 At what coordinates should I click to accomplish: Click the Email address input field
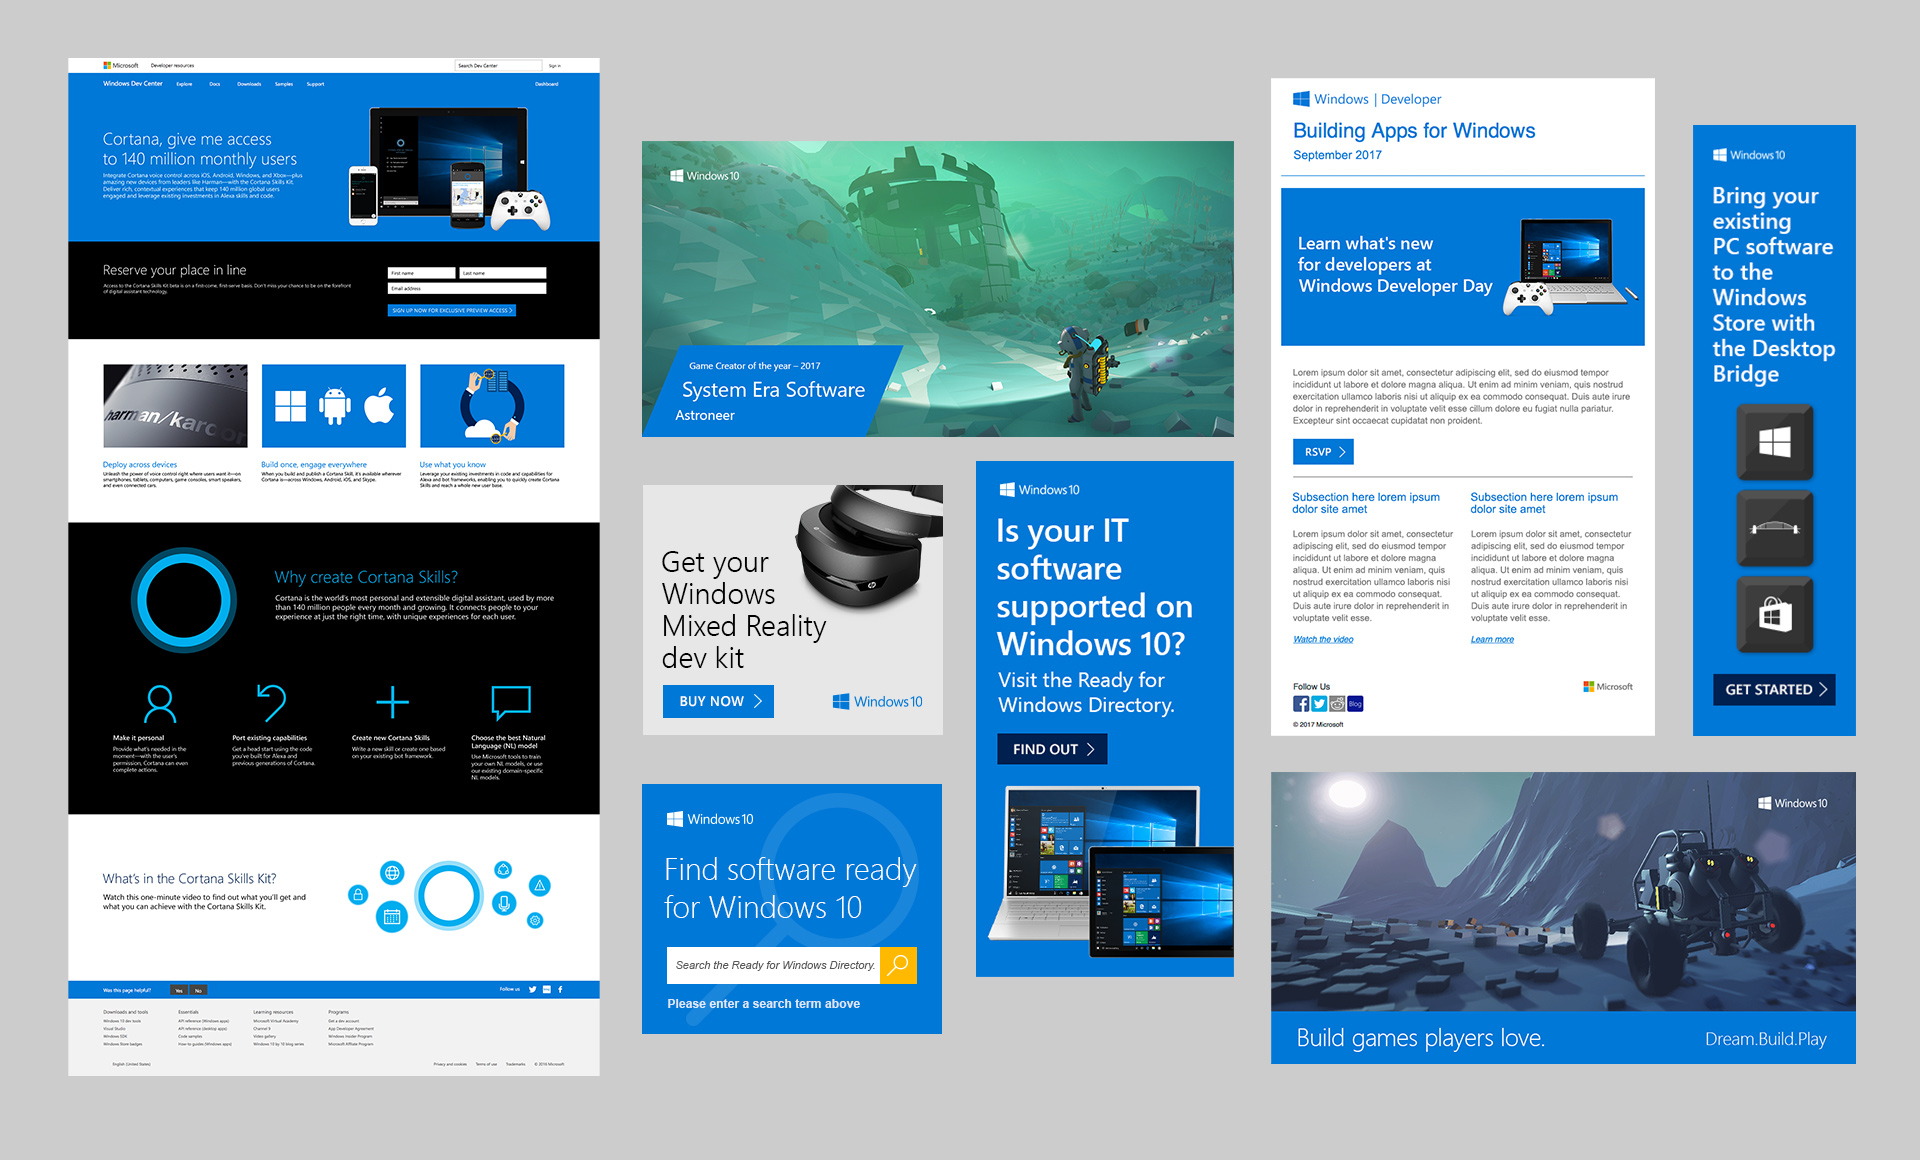466,288
